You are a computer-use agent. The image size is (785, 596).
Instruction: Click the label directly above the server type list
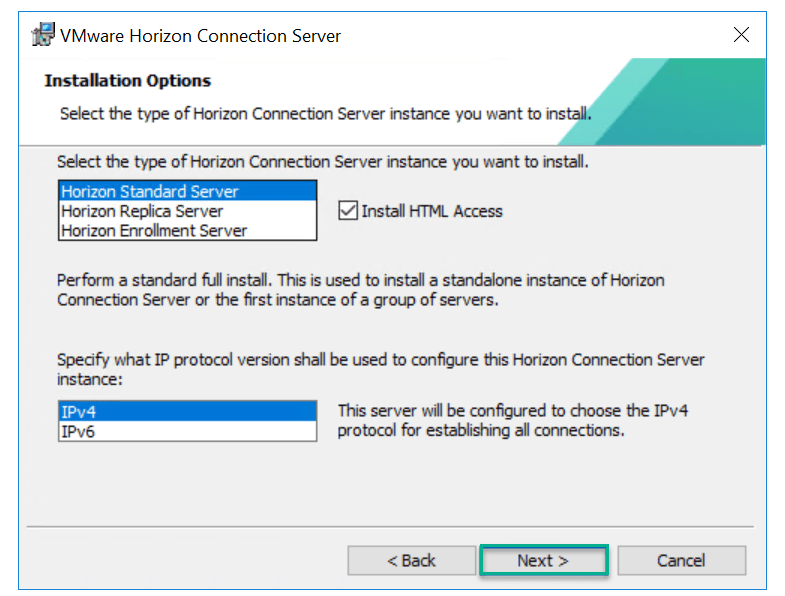(322, 161)
